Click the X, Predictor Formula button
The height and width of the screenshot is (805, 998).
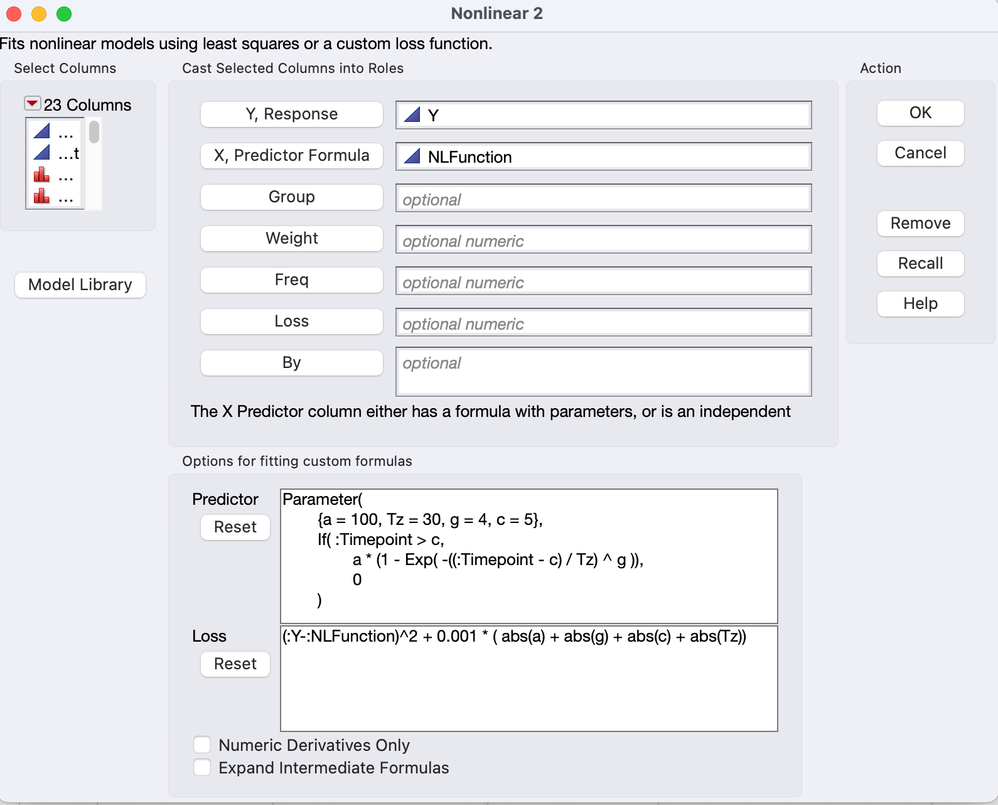tap(291, 156)
